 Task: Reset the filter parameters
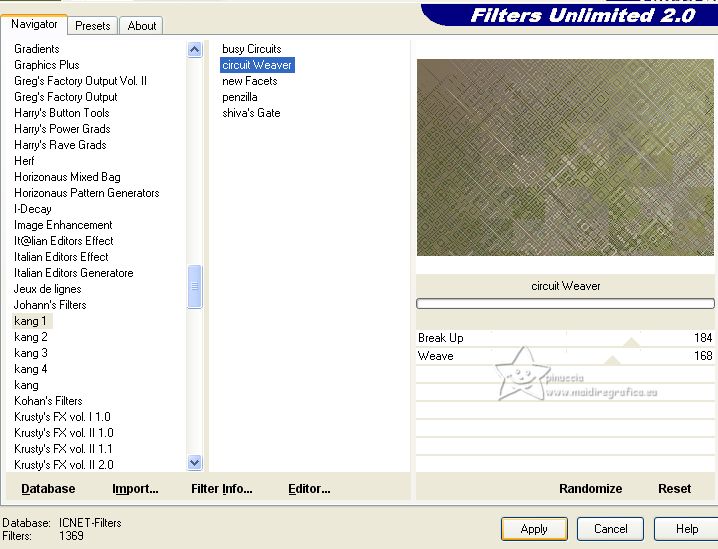674,489
